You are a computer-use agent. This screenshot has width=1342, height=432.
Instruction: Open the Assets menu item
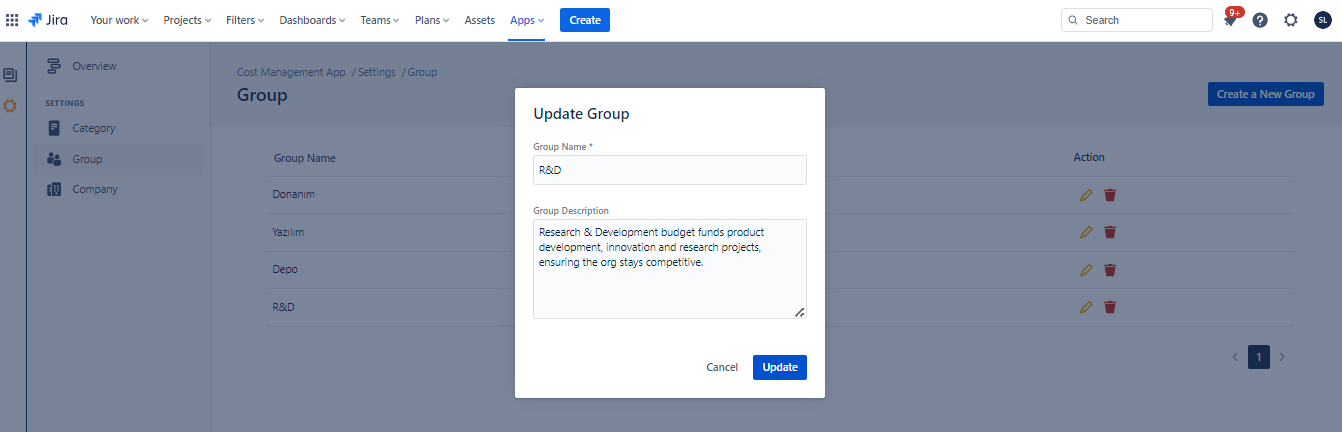(480, 20)
